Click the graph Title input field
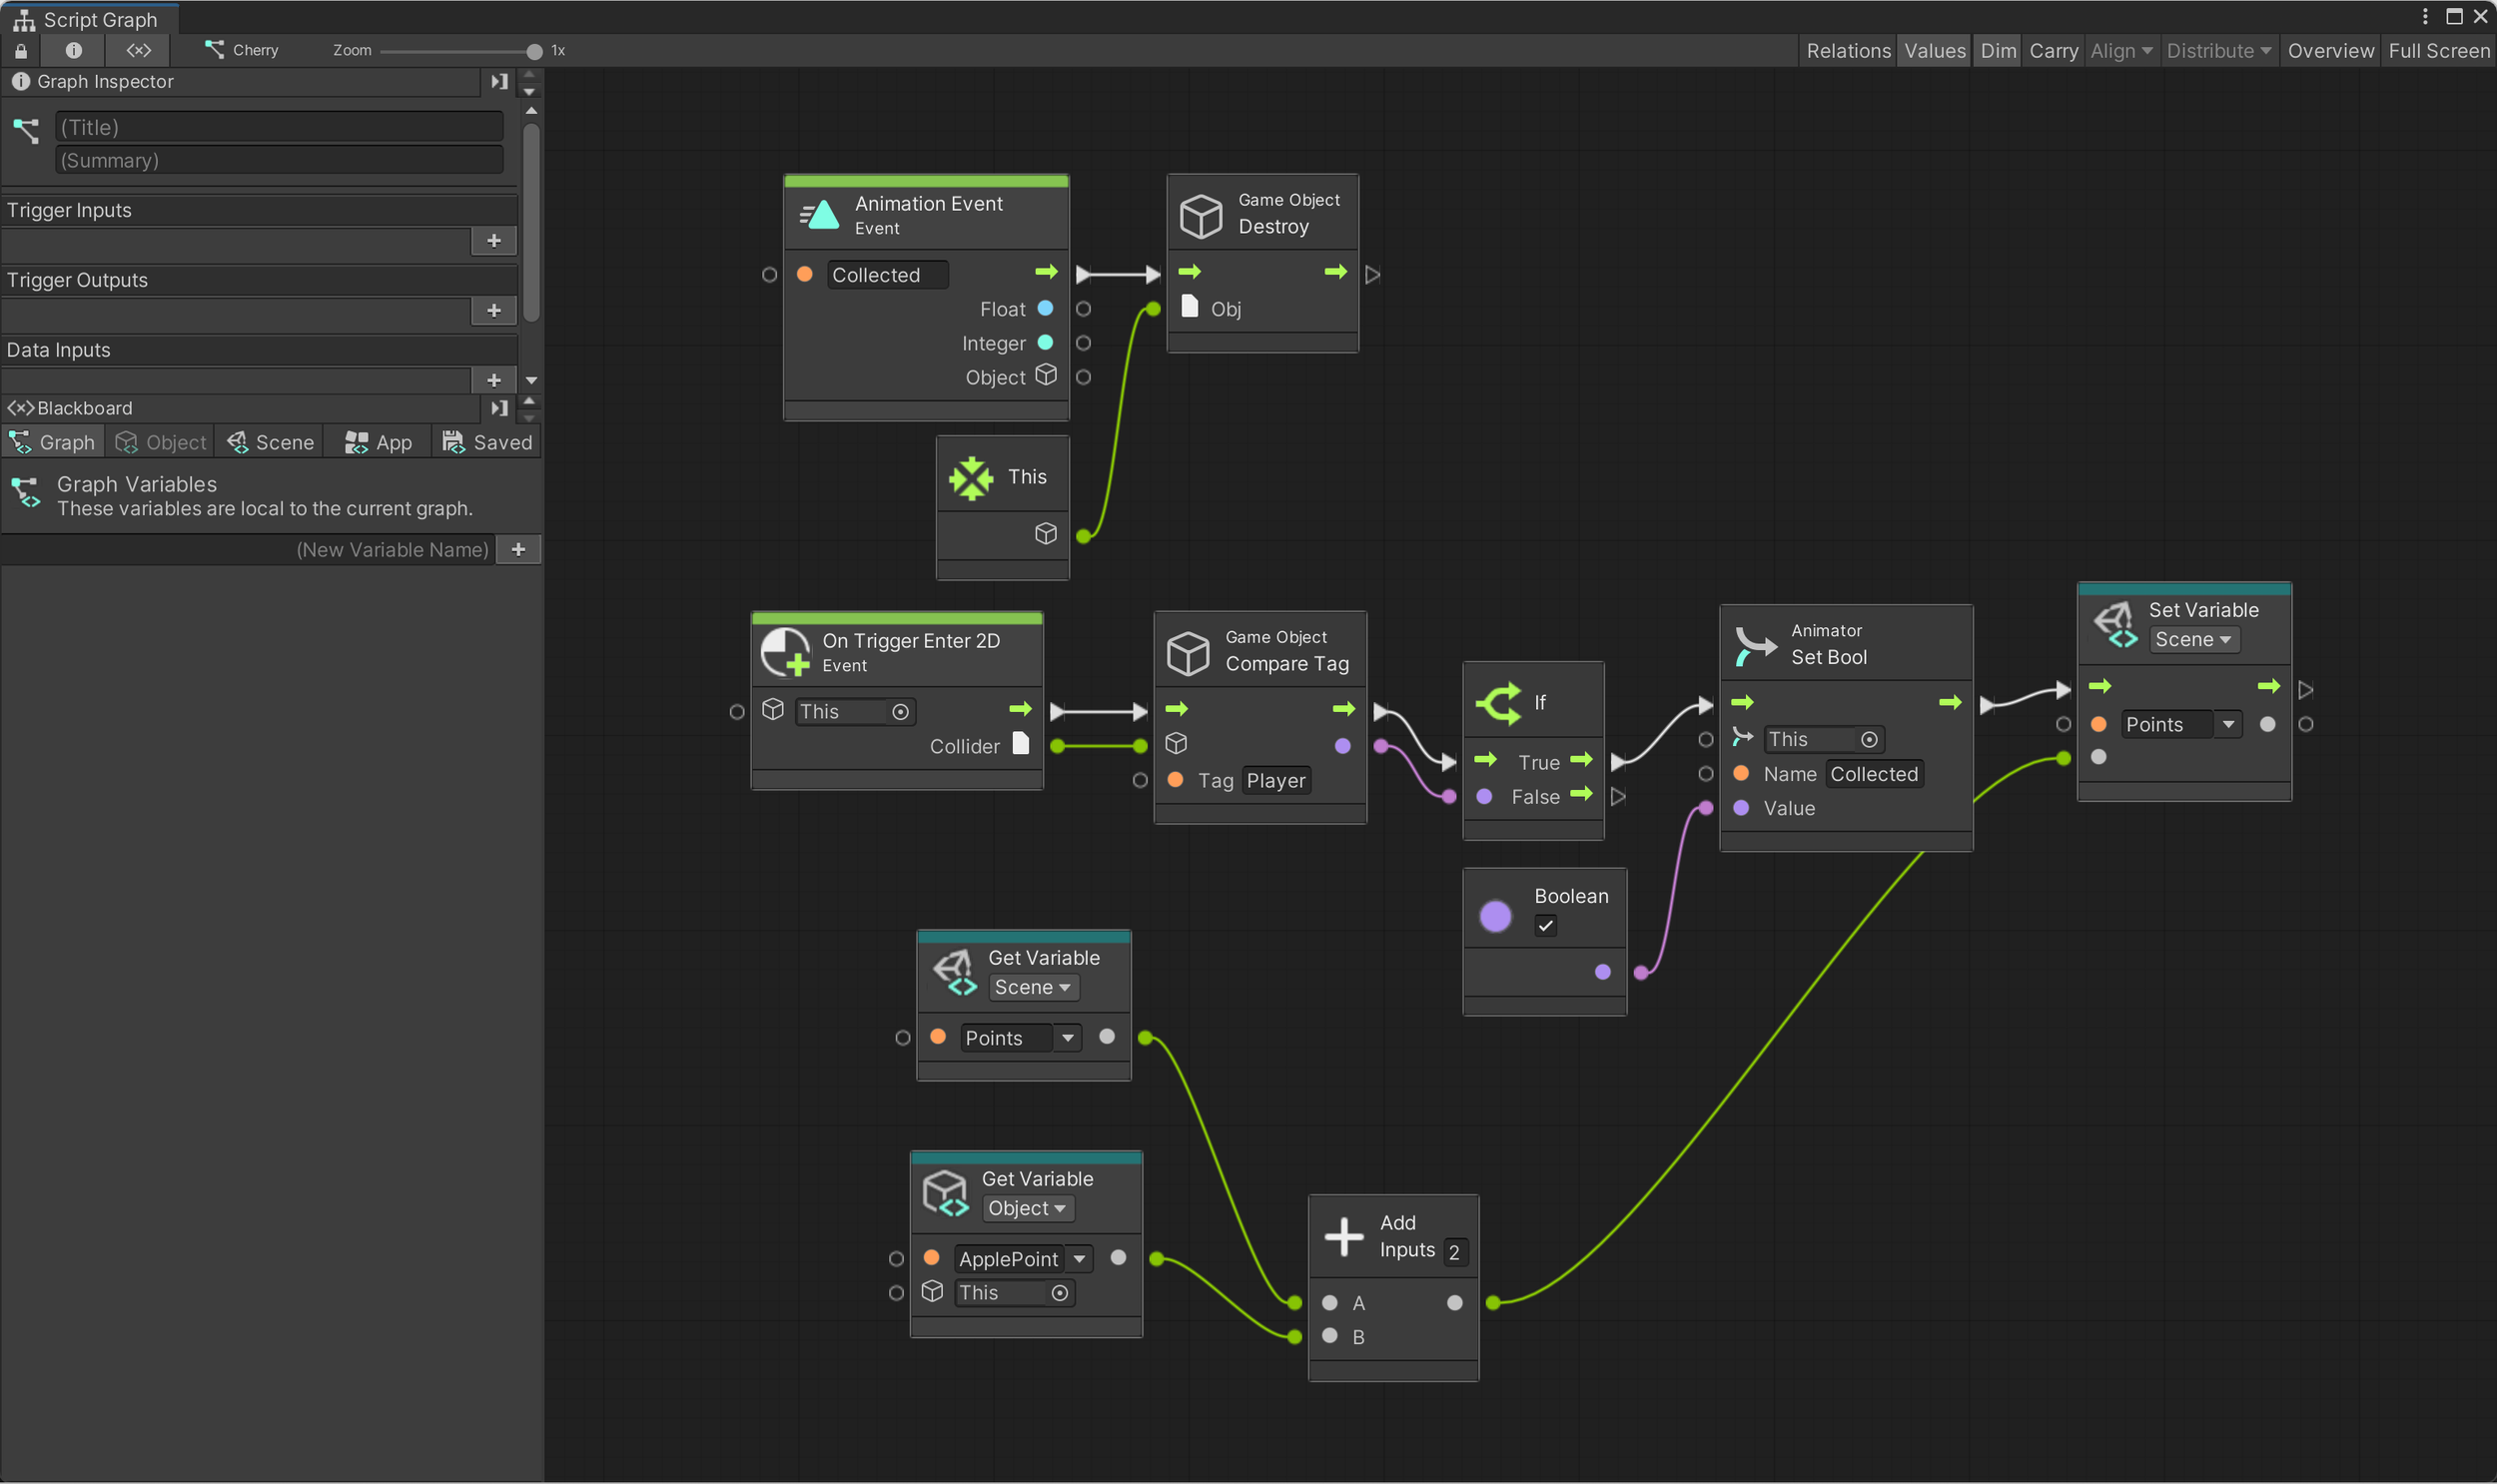This screenshot has height=1484, width=2497. [279, 127]
